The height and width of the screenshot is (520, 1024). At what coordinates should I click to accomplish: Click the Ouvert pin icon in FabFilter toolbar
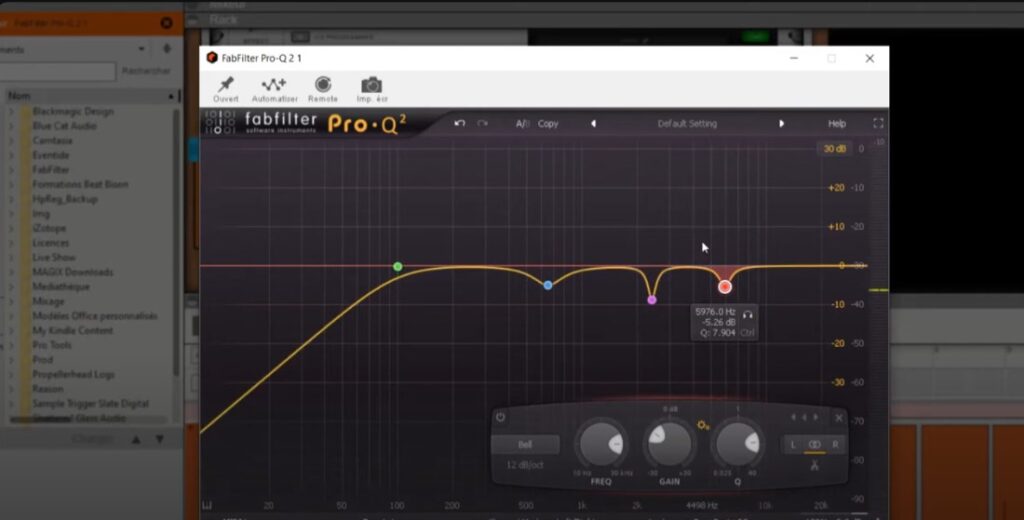point(226,85)
